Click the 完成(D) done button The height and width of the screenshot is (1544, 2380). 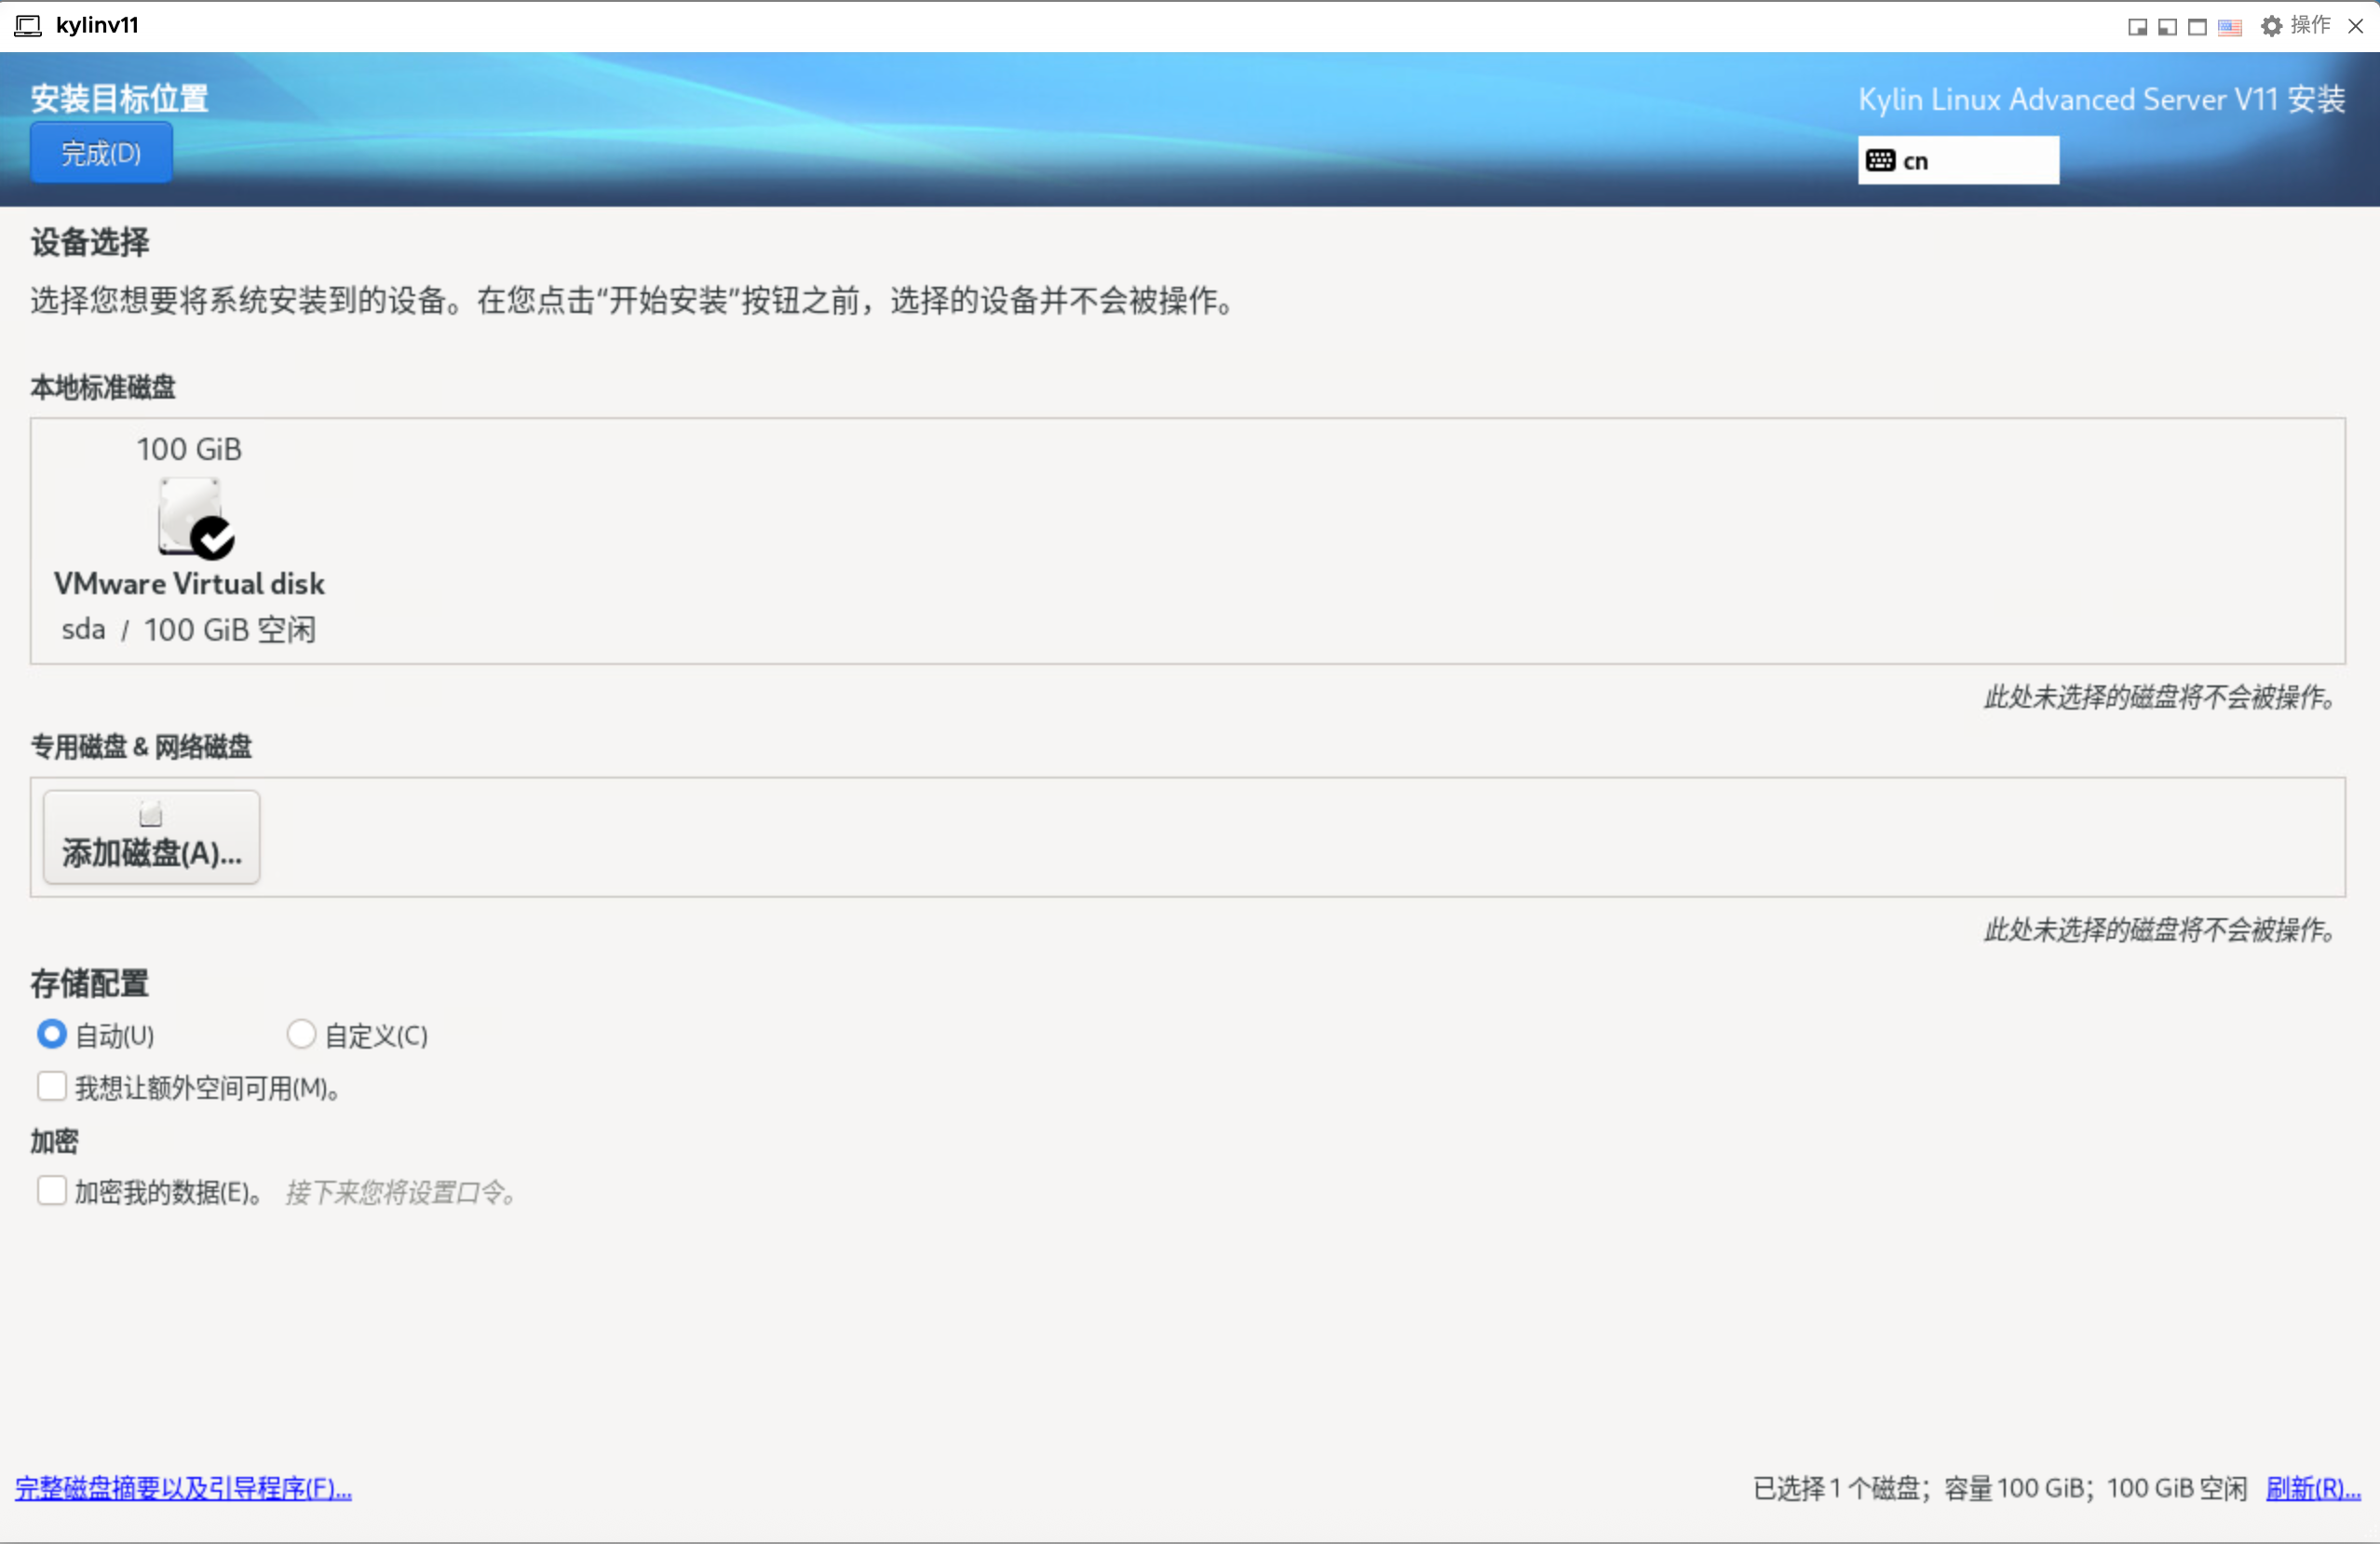tap(101, 154)
